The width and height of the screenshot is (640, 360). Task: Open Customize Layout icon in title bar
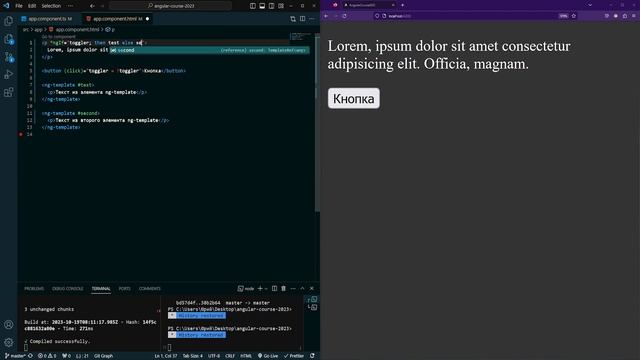point(281,6)
